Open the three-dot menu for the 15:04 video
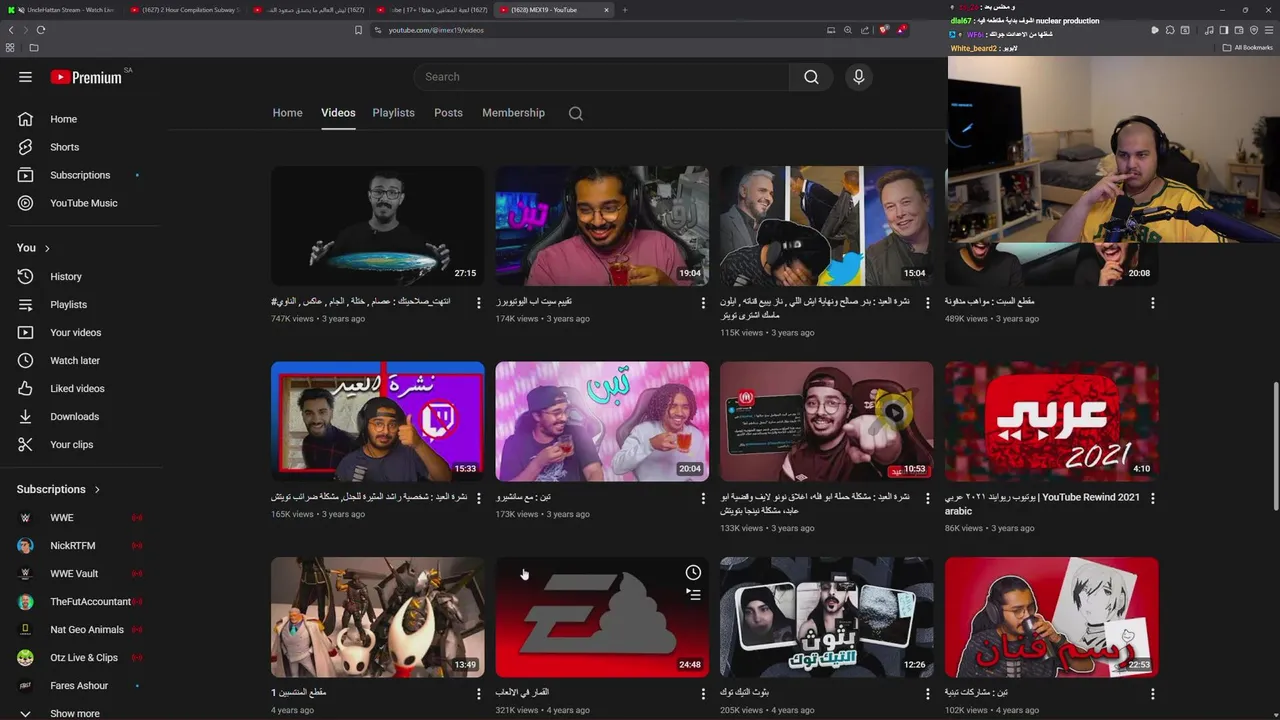This screenshot has width=1280, height=720. (x=928, y=302)
